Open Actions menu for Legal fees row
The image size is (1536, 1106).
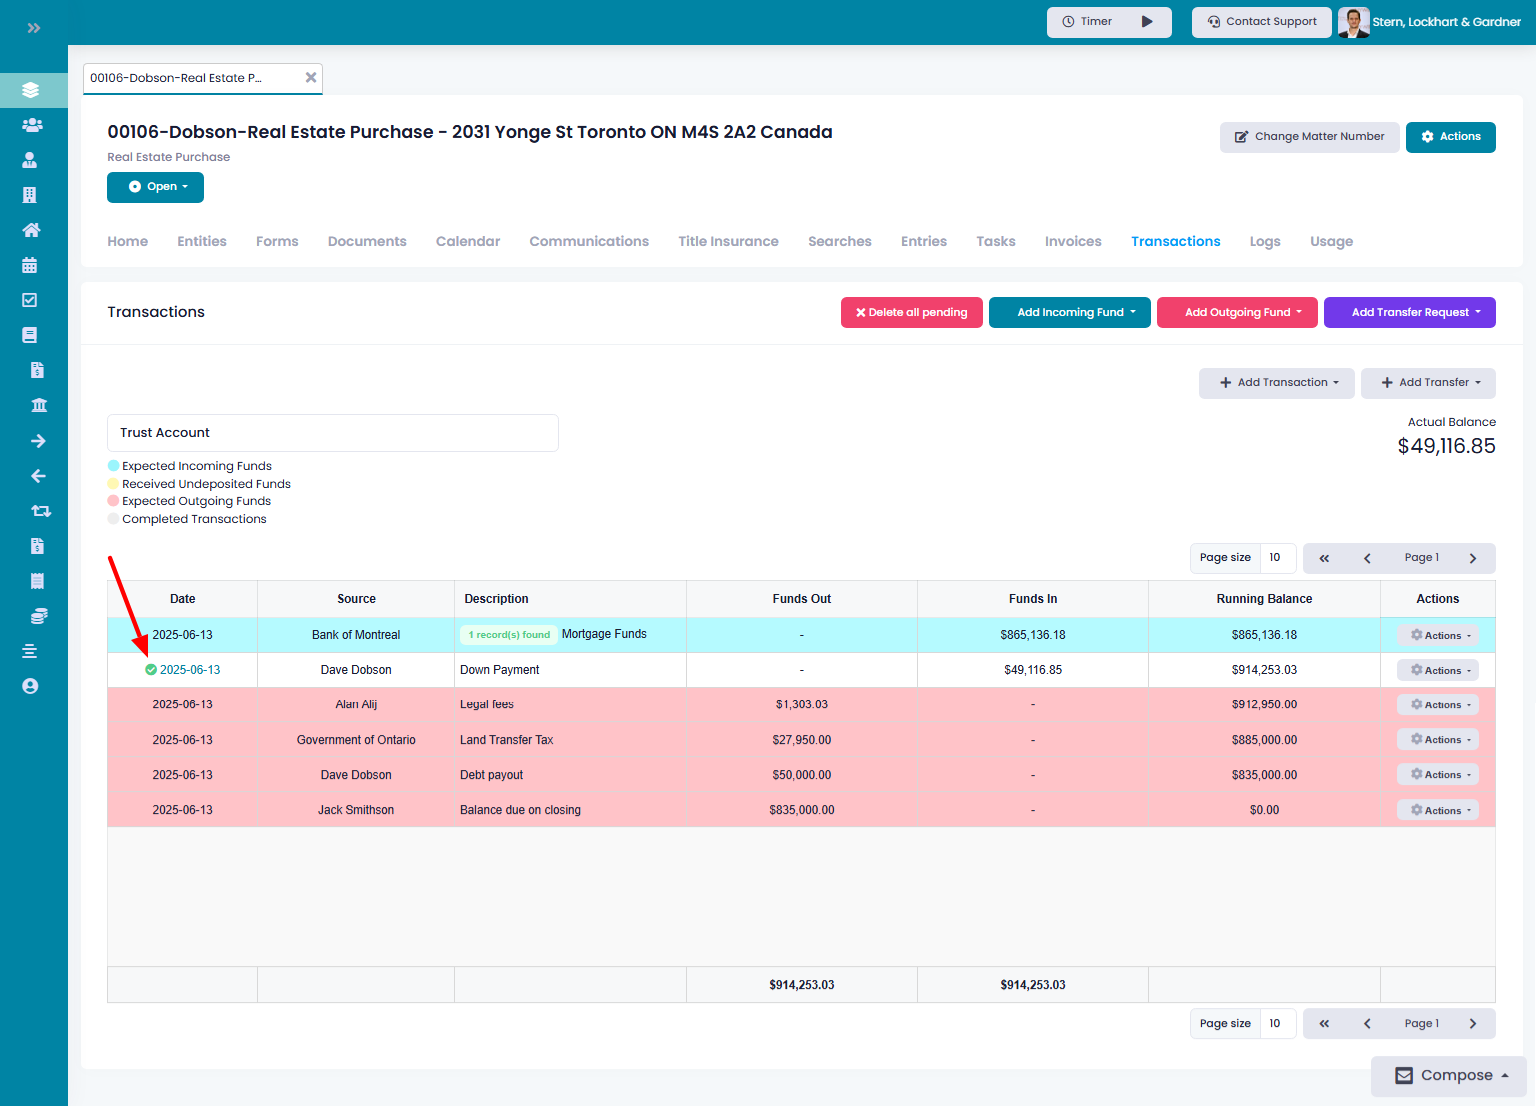[1438, 705]
